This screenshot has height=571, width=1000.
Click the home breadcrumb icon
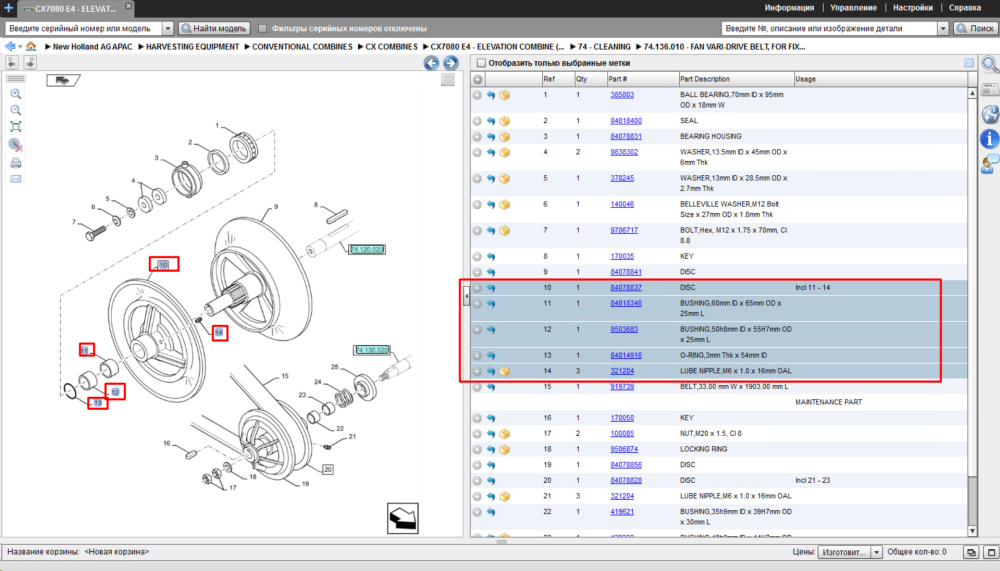pos(31,47)
